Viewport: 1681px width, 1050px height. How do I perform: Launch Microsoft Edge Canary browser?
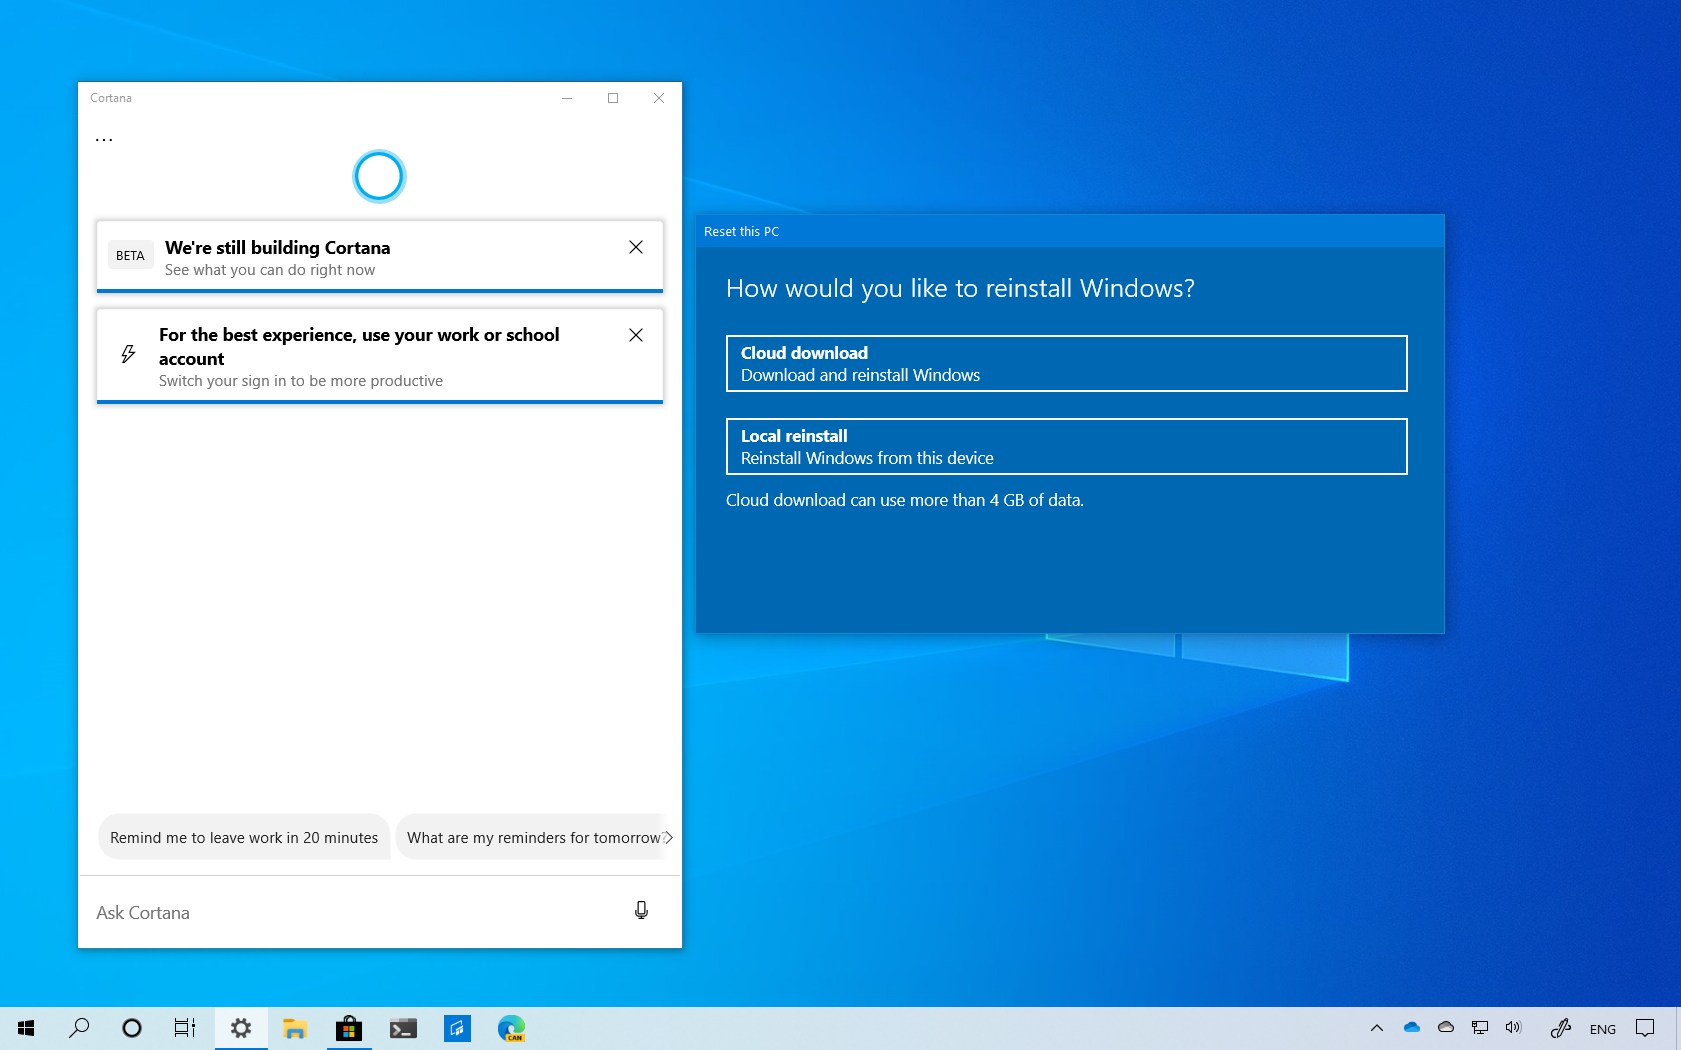point(512,1028)
